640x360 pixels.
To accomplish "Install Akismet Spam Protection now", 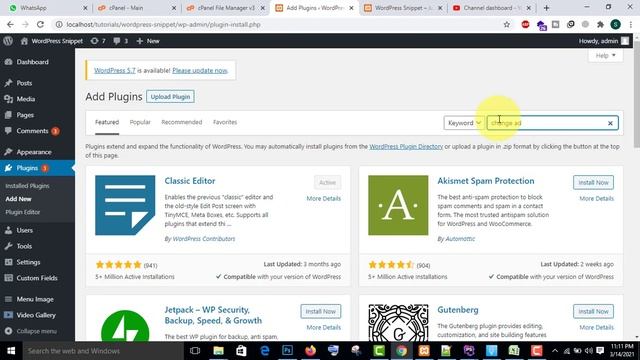I will [593, 182].
